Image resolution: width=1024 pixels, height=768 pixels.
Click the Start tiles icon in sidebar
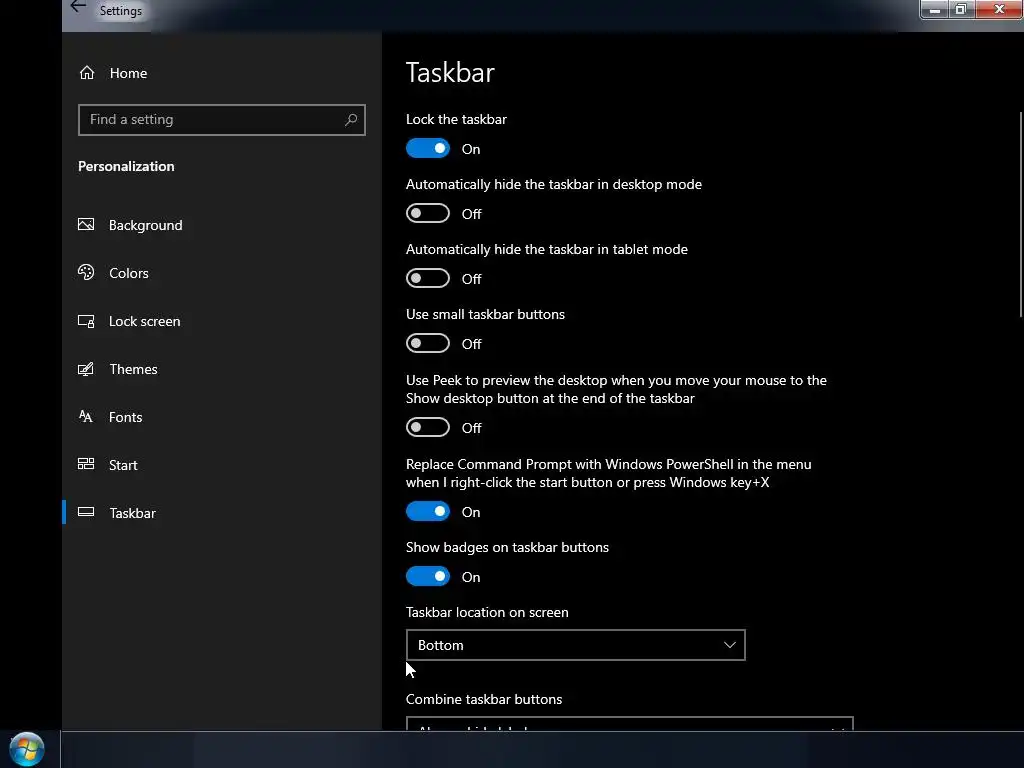pyautogui.click(x=87, y=465)
